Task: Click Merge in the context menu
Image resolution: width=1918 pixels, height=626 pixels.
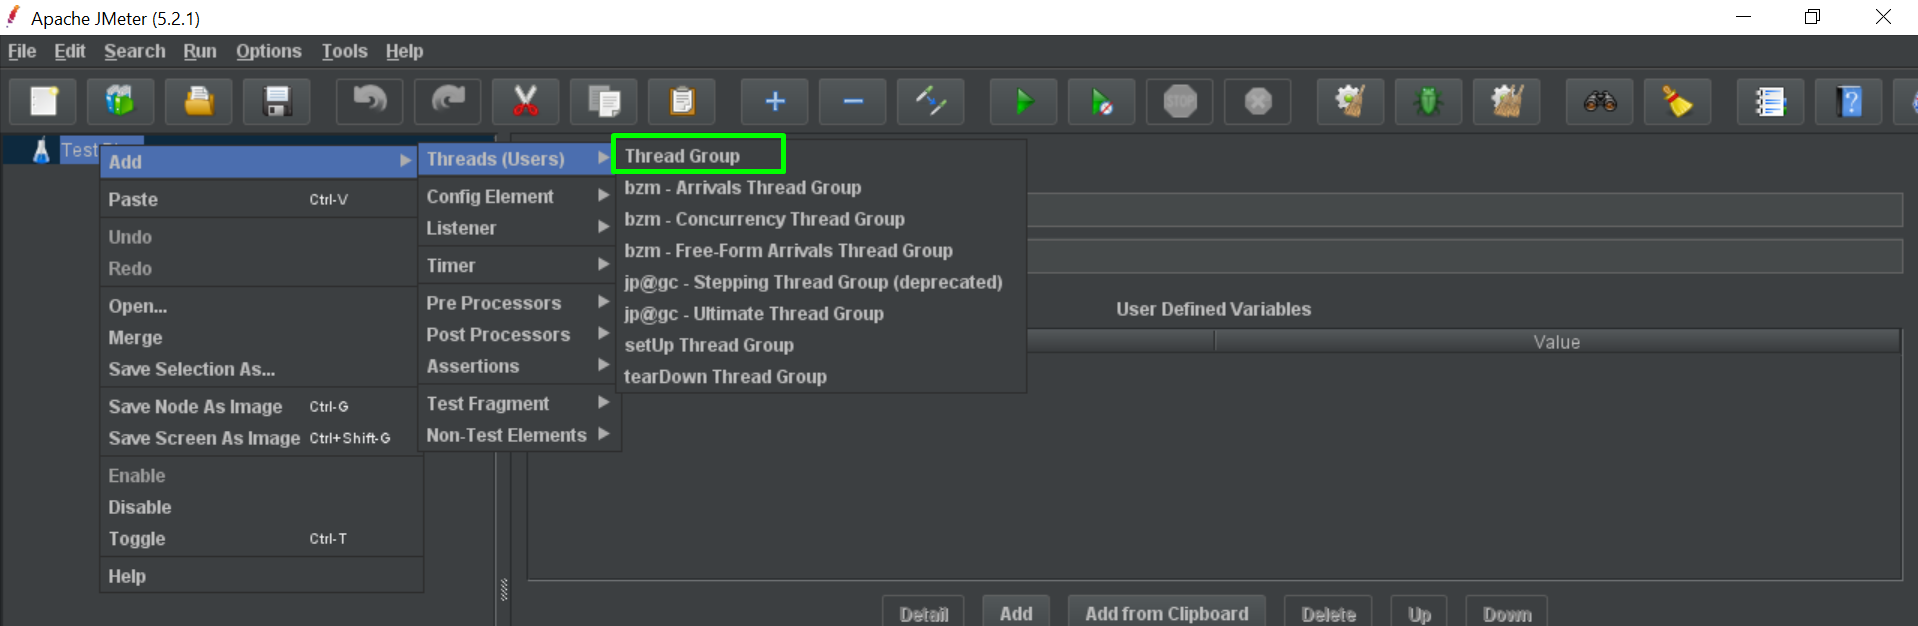Action: point(259,338)
